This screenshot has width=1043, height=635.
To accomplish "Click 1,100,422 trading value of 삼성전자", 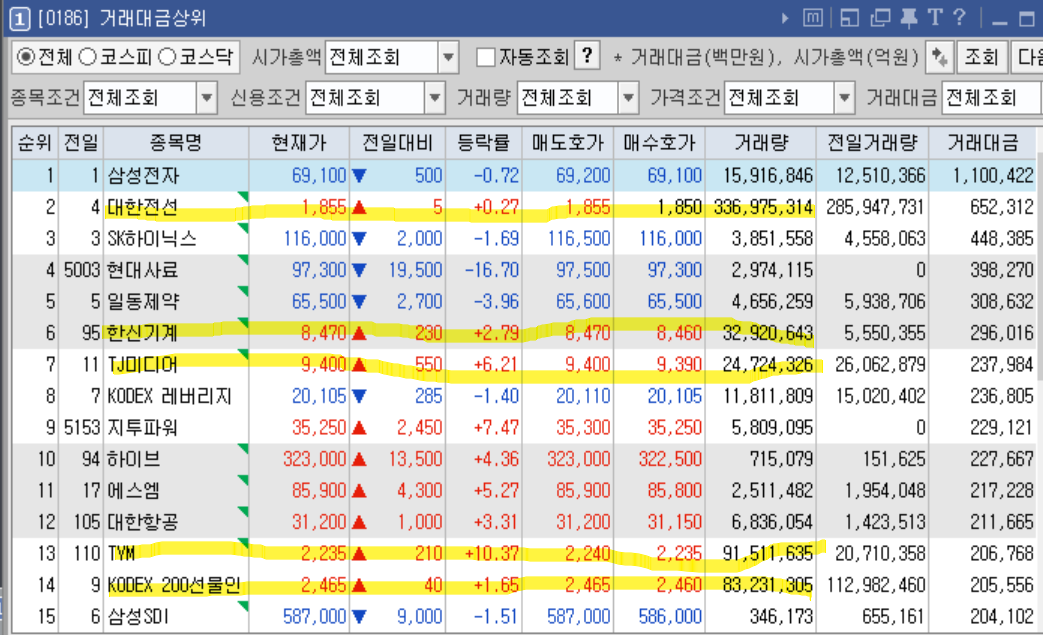I will (992, 176).
